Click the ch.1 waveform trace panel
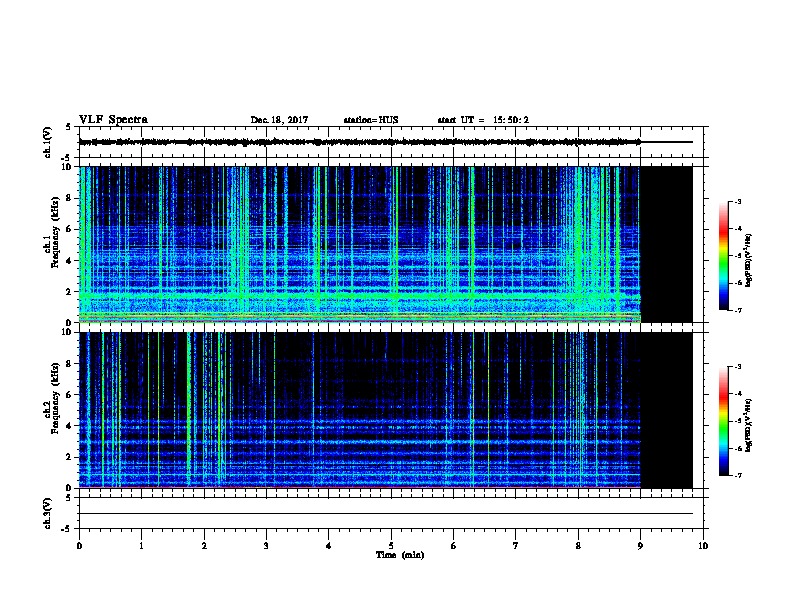 393,142
